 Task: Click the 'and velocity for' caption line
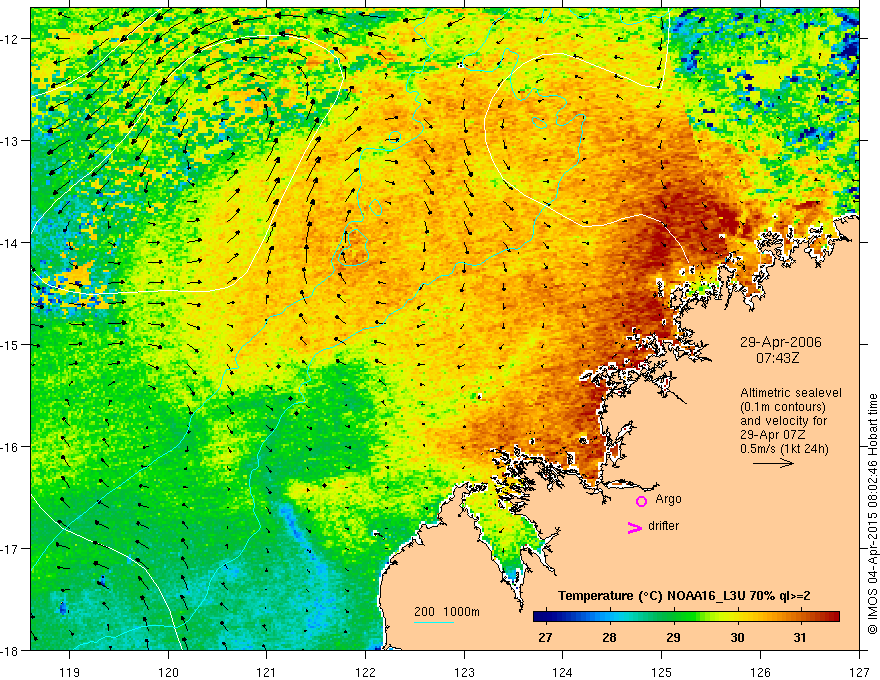[x=783, y=421]
